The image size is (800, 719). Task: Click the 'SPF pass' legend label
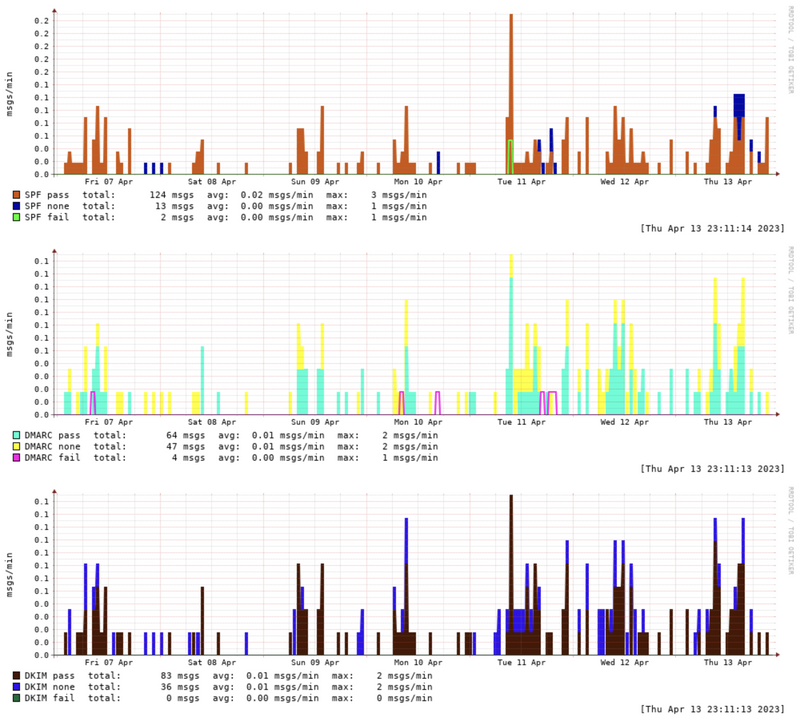click(x=46, y=195)
